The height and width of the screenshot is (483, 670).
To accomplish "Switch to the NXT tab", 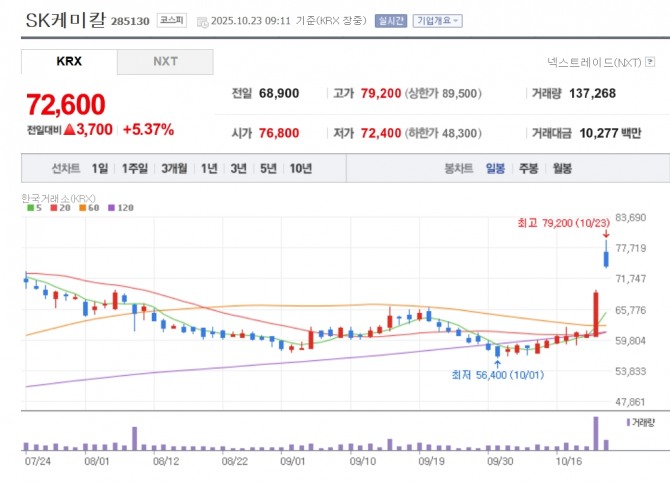I will tap(165, 62).
